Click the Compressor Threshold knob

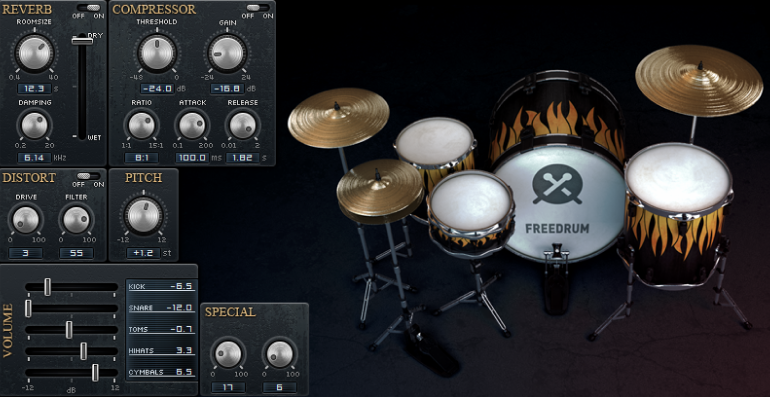click(x=157, y=52)
